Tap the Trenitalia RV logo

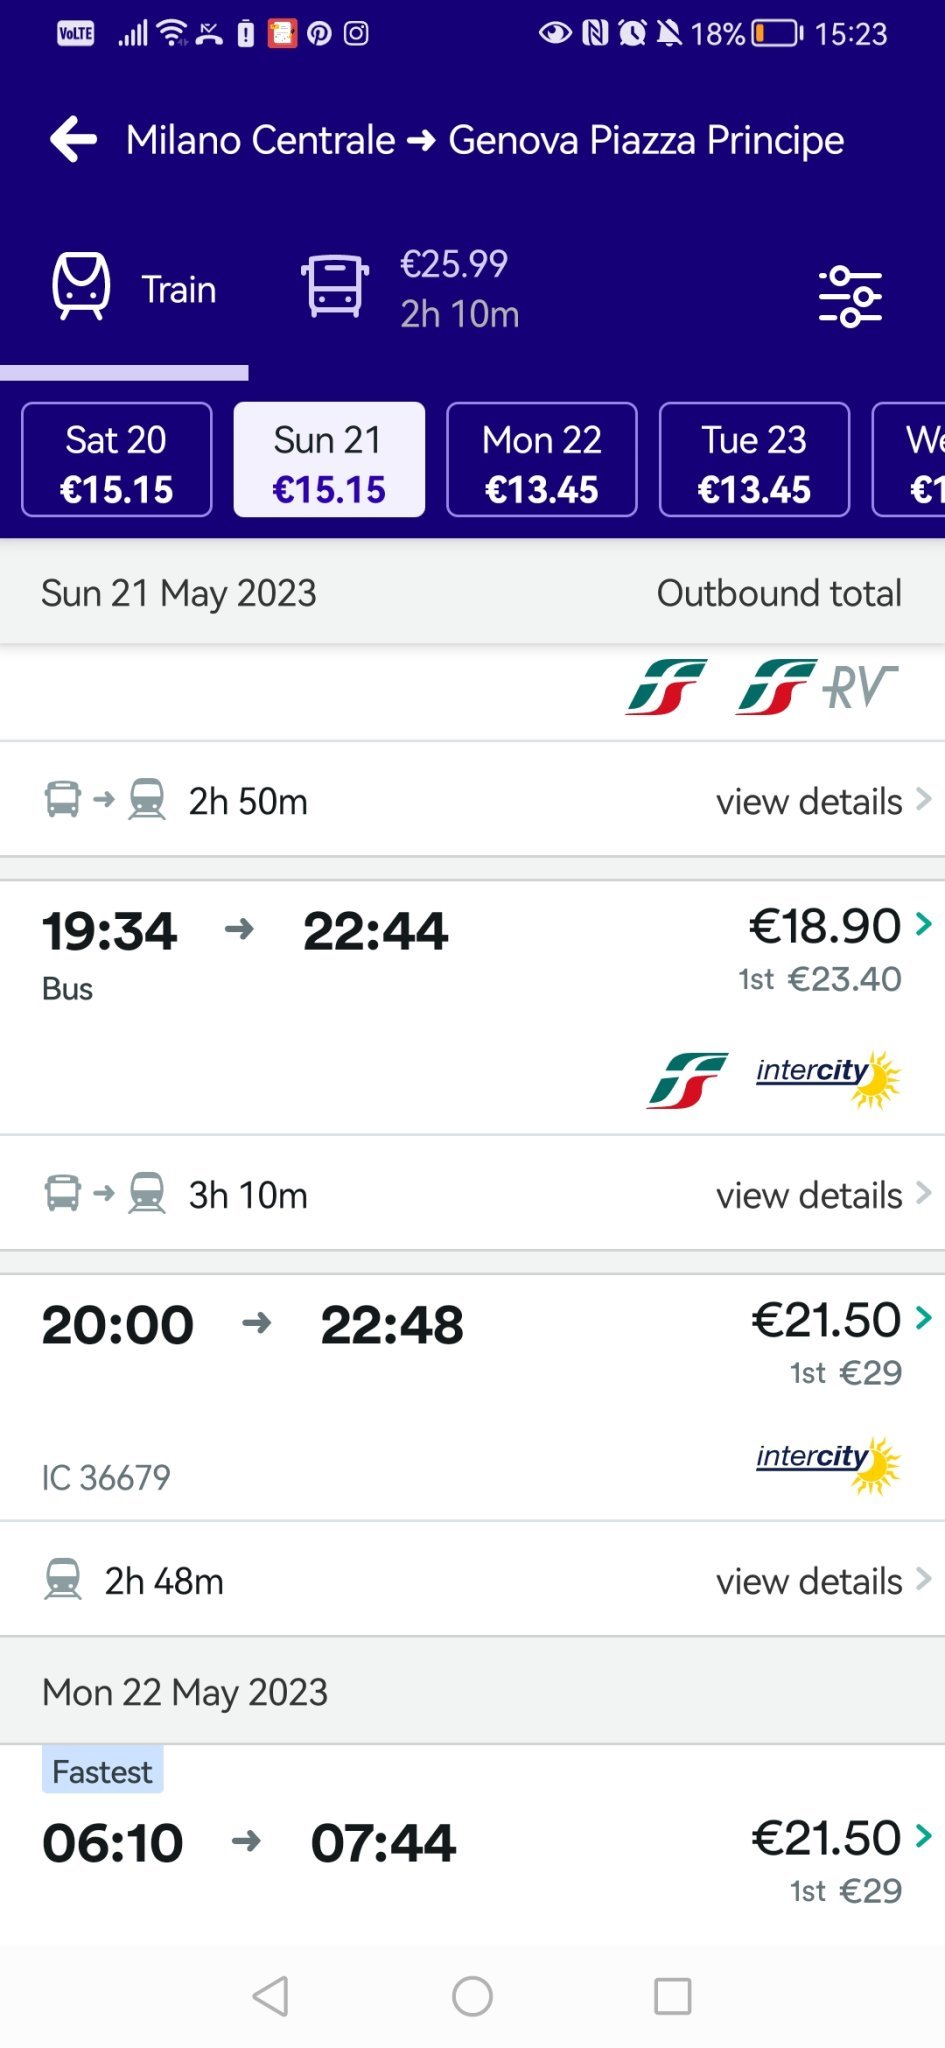[x=817, y=687]
